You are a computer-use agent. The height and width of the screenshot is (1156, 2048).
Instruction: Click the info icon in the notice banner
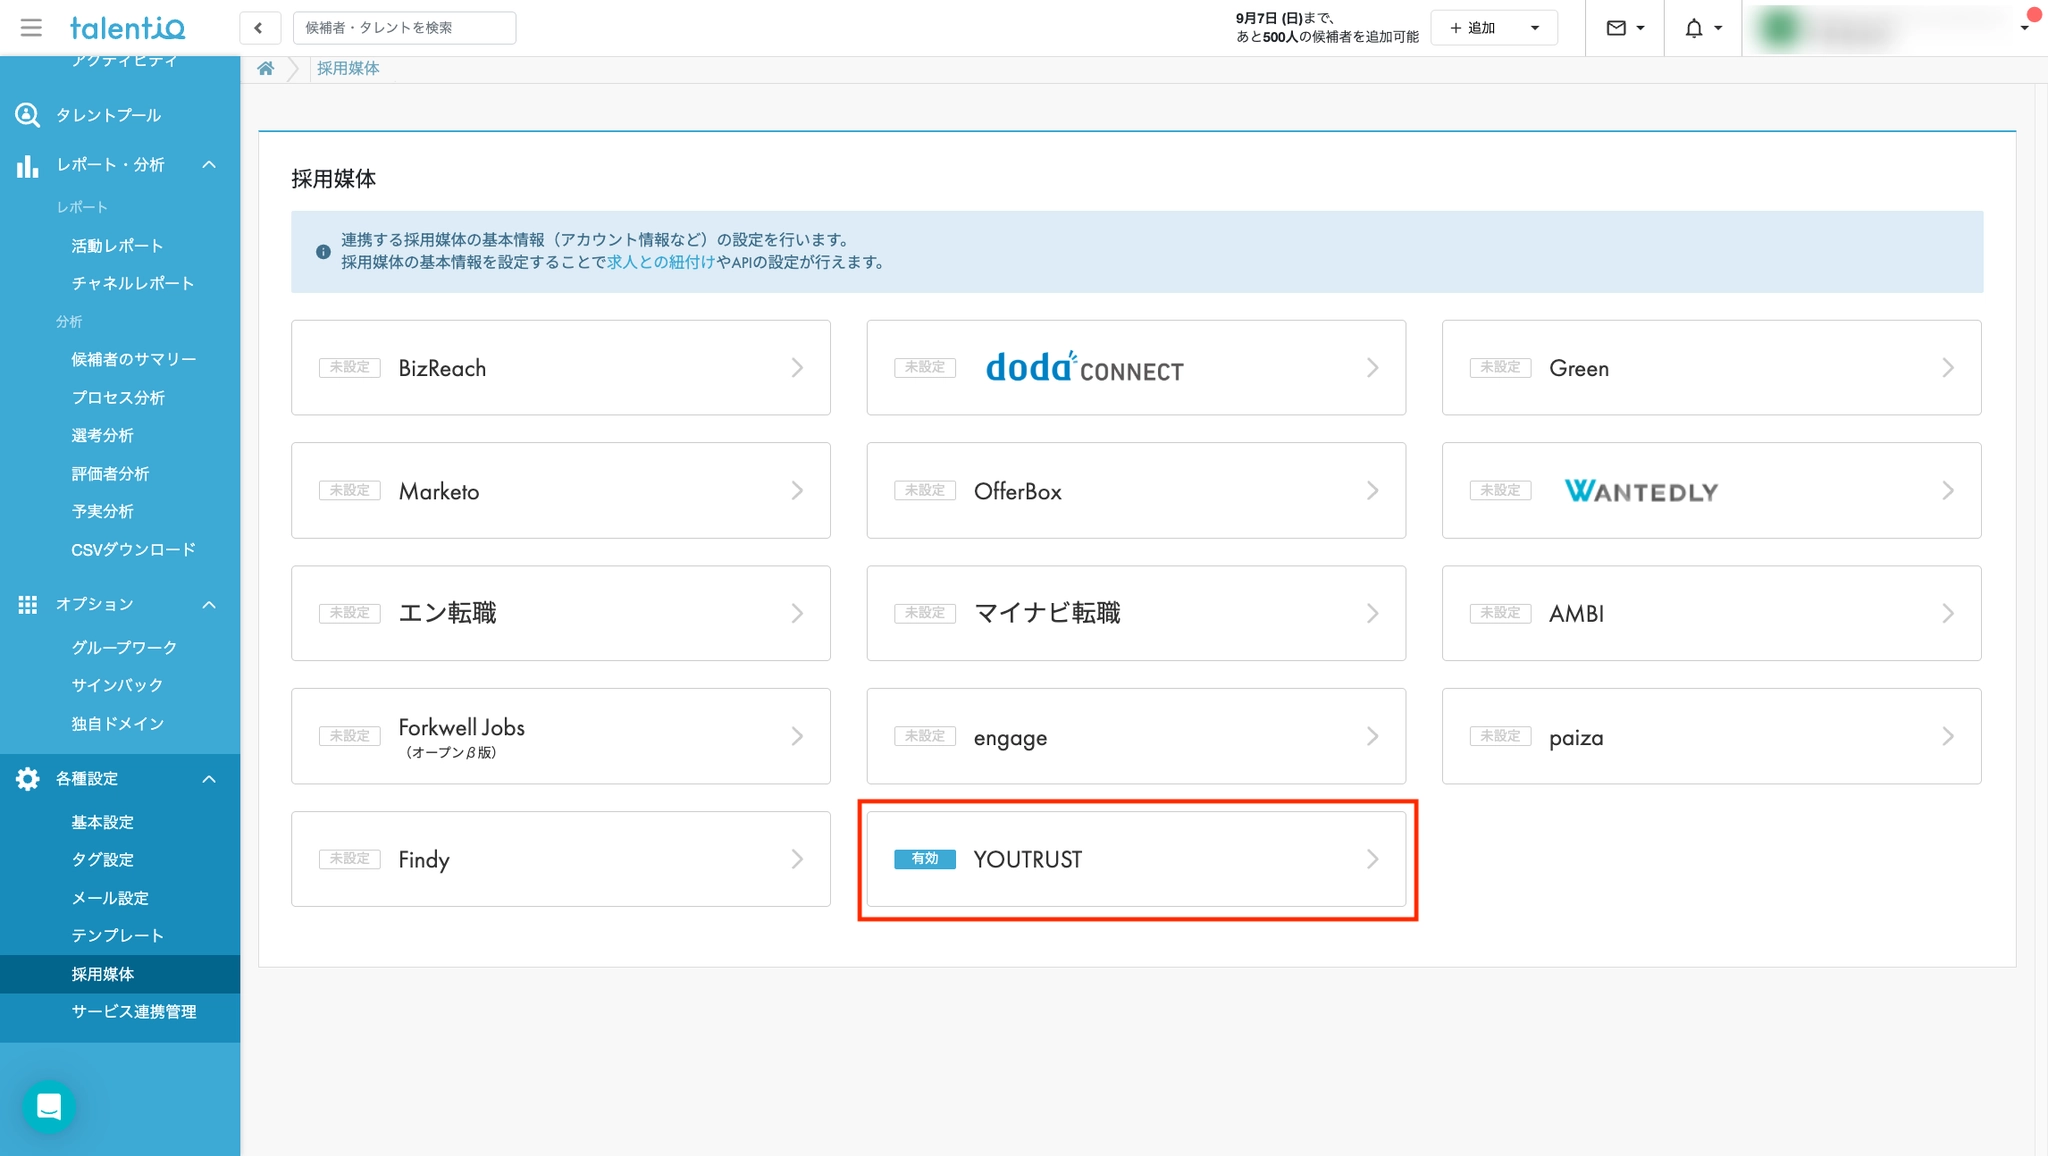(x=323, y=252)
